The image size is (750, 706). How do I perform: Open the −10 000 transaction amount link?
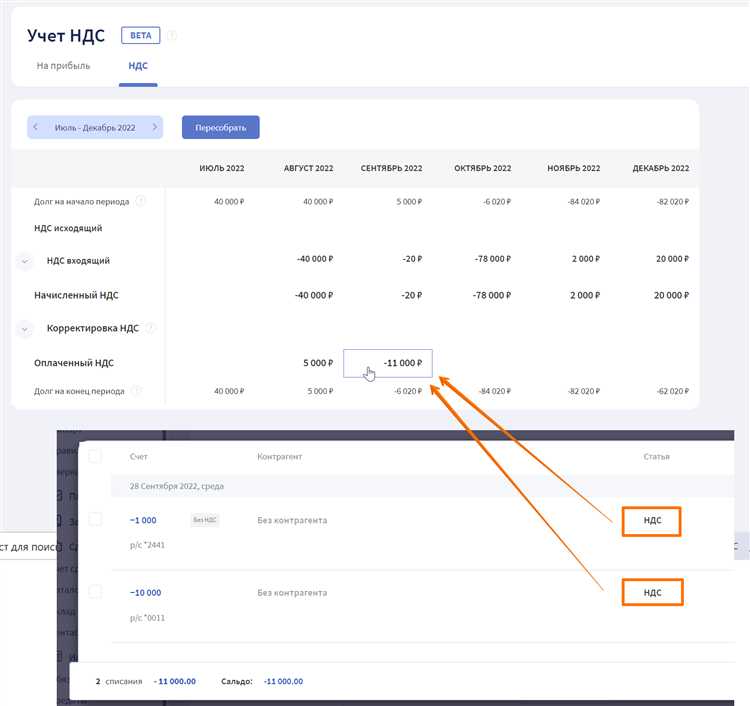[x=145, y=592]
